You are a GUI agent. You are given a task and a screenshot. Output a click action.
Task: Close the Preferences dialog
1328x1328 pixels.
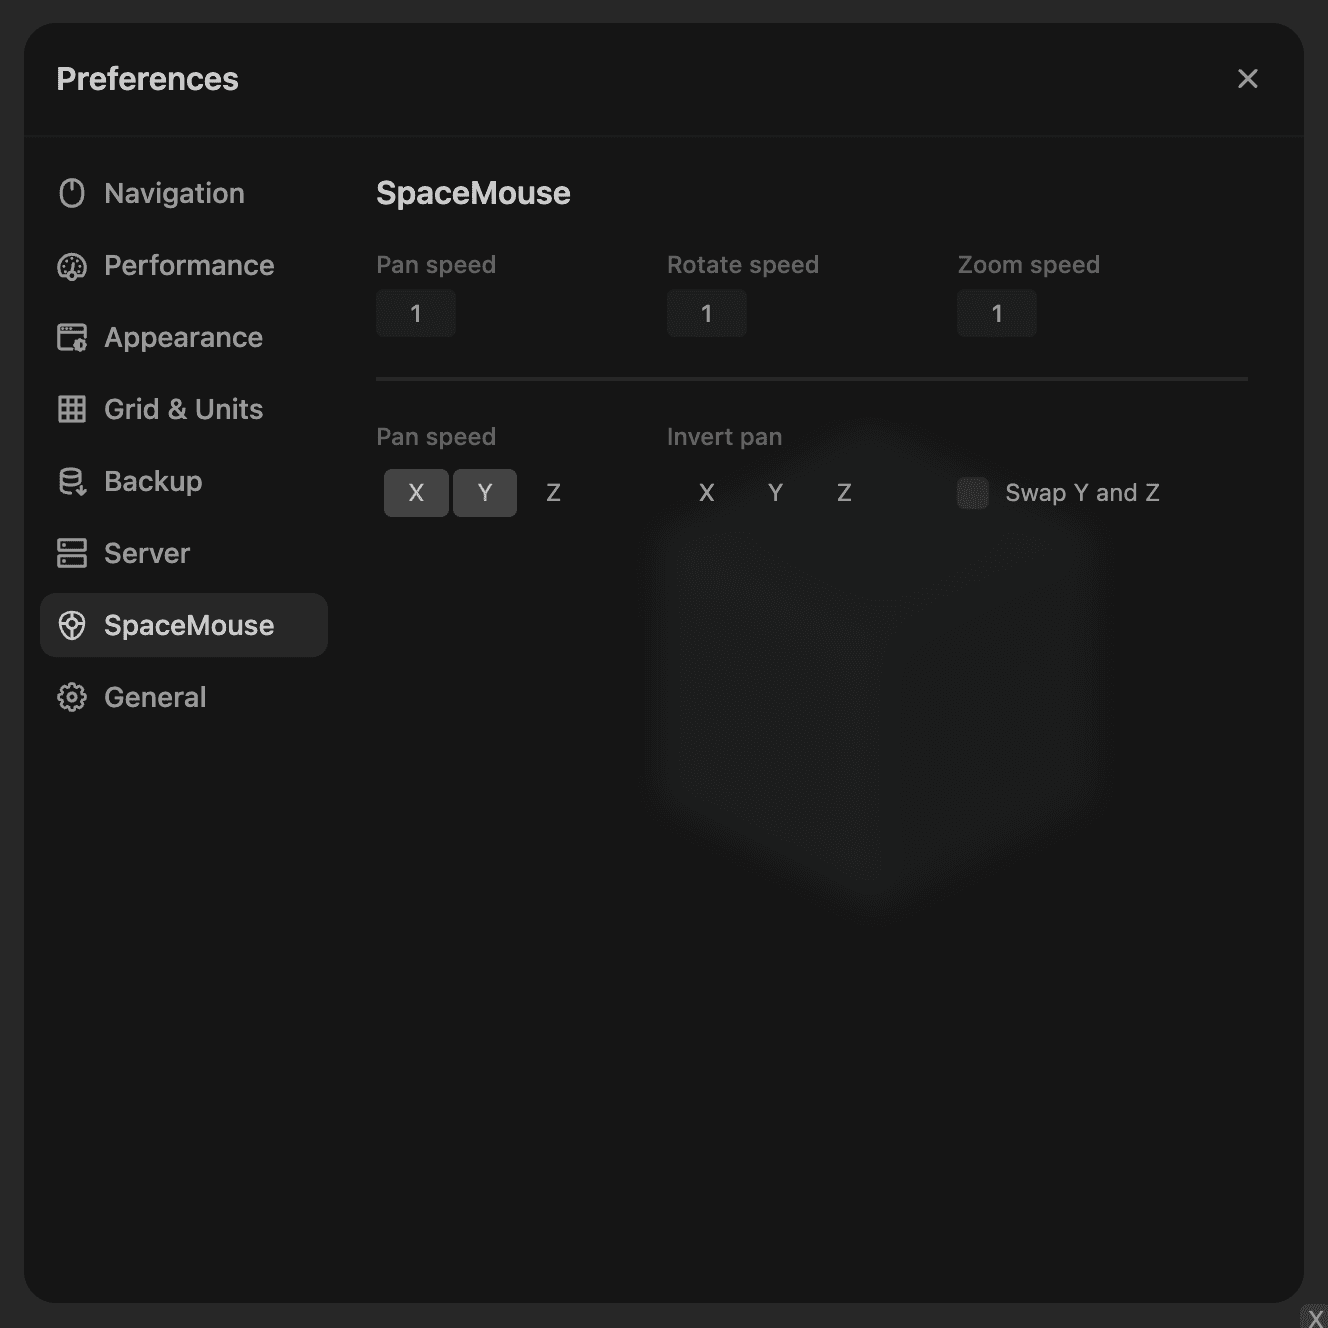click(x=1247, y=79)
